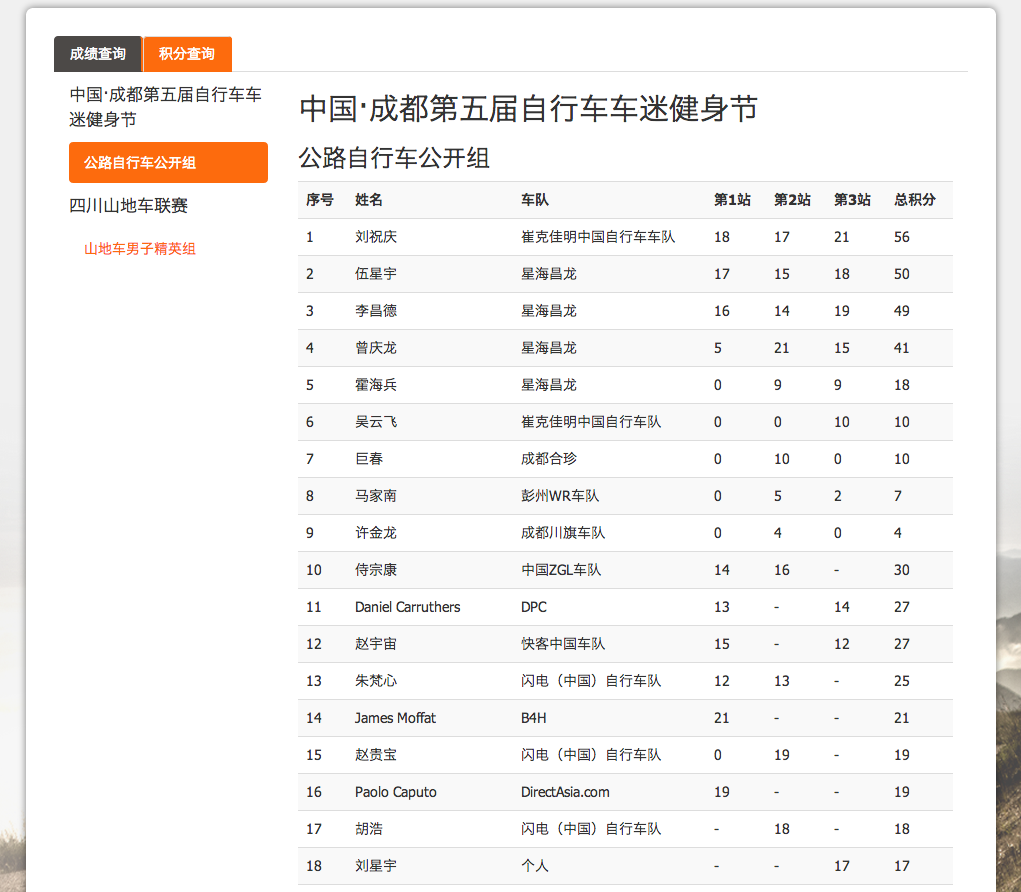Click the 第1站 column header
Viewport: 1021px width, 892px height.
point(733,200)
